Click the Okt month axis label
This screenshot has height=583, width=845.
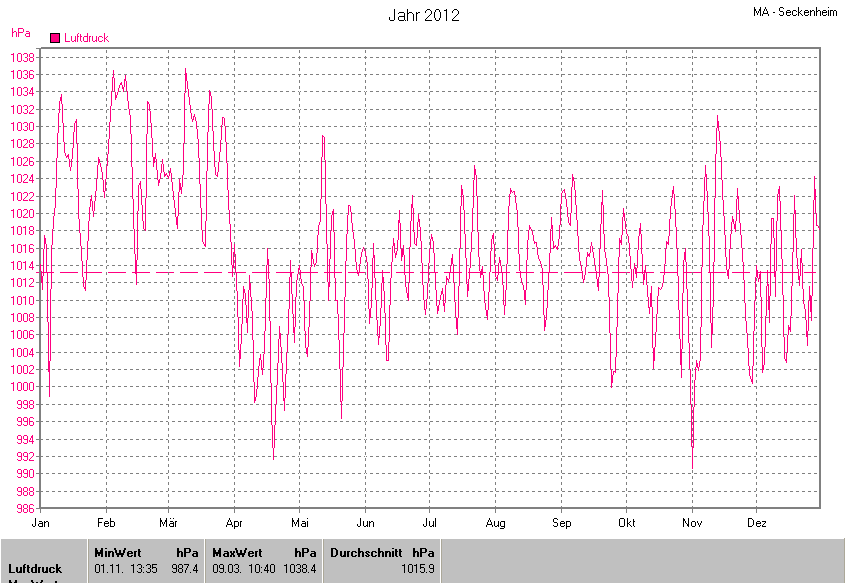[627, 523]
